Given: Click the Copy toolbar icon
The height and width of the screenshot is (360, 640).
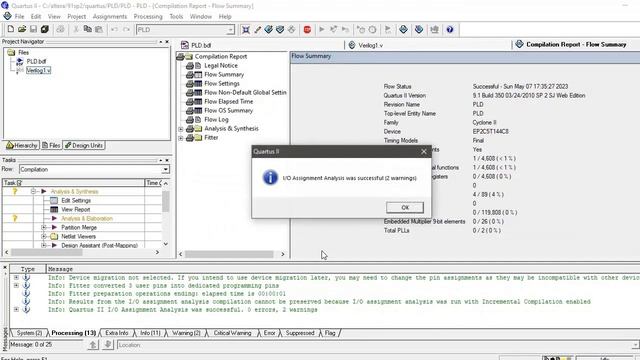Looking at the screenshot, I should pyautogui.click(x=87, y=29).
